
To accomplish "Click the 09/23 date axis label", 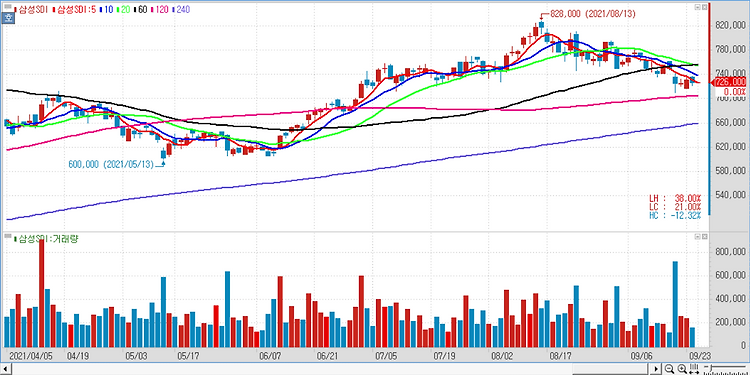I will point(699,356).
